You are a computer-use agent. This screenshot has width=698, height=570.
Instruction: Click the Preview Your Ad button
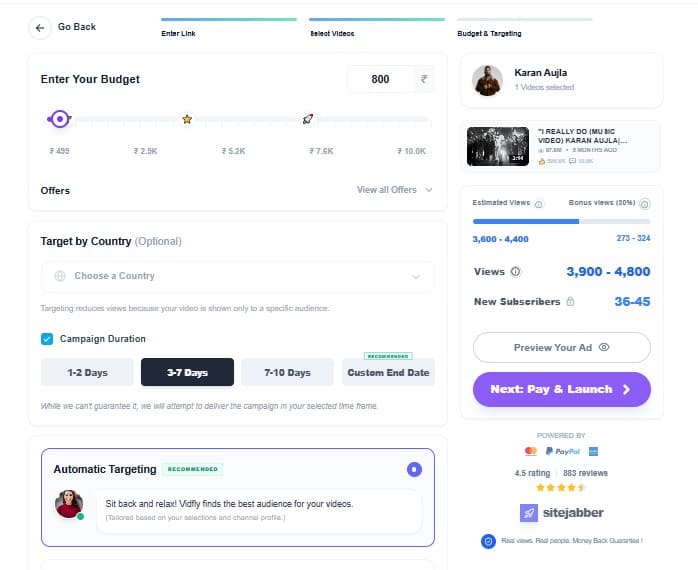[x=561, y=347]
